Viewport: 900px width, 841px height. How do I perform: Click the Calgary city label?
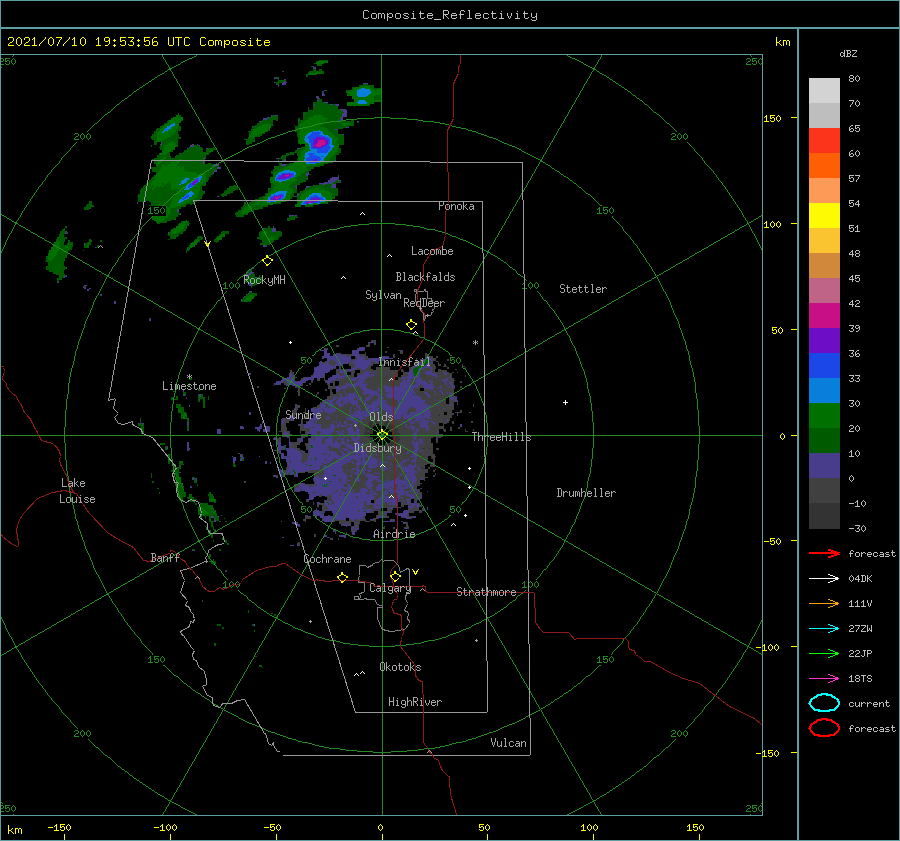coord(390,588)
